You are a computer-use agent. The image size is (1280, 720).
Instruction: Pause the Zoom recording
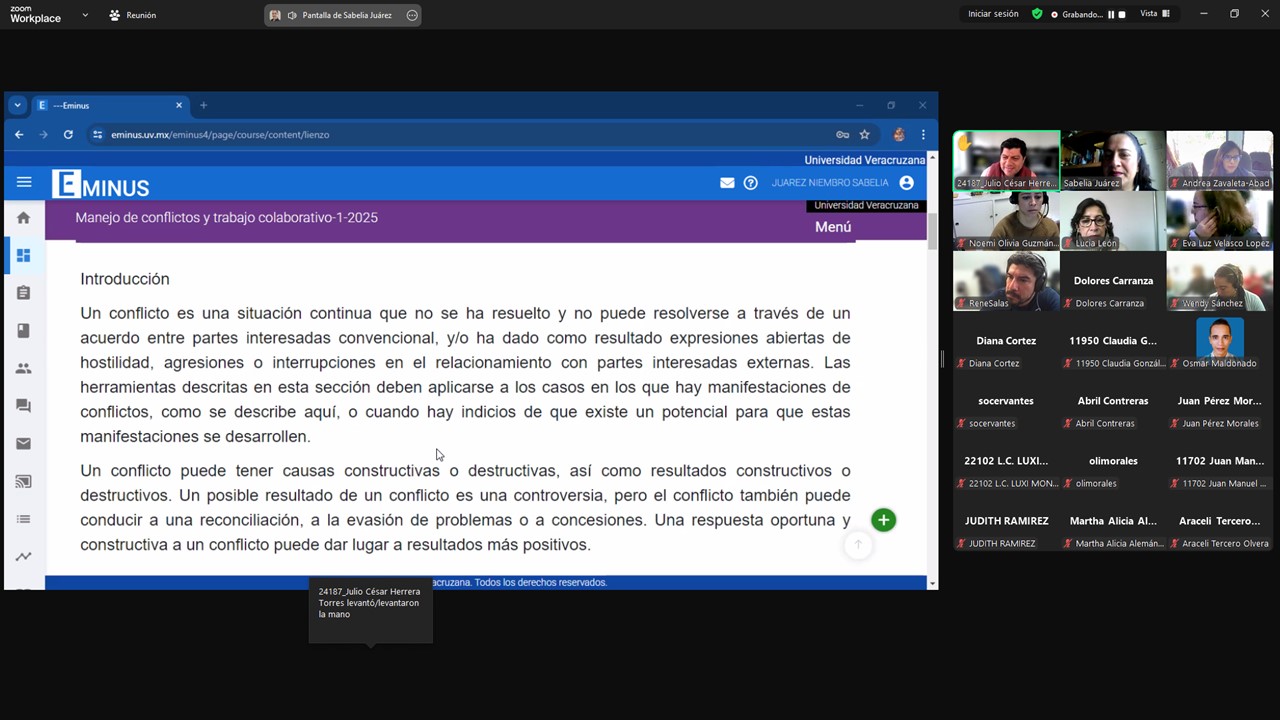[x=1111, y=15]
